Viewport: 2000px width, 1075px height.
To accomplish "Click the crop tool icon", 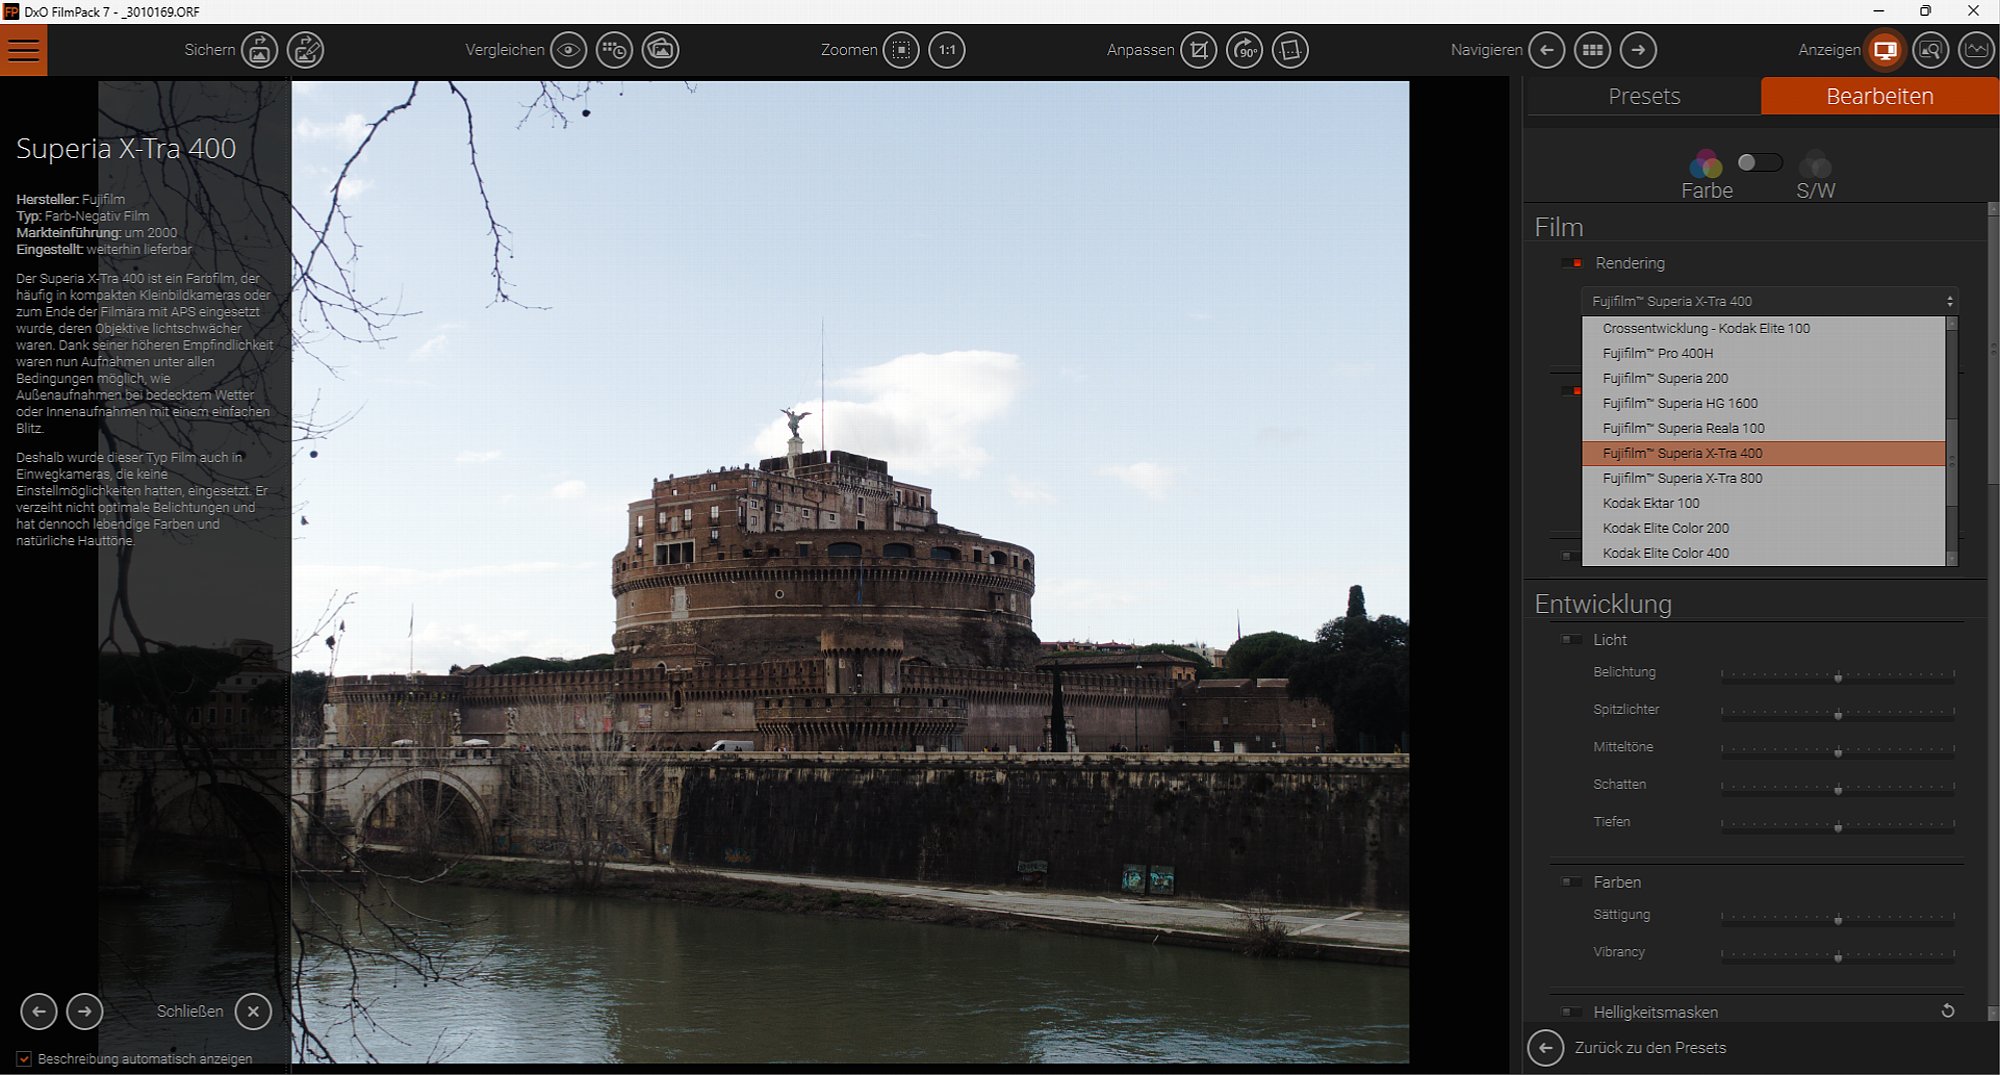I will [x=1198, y=50].
